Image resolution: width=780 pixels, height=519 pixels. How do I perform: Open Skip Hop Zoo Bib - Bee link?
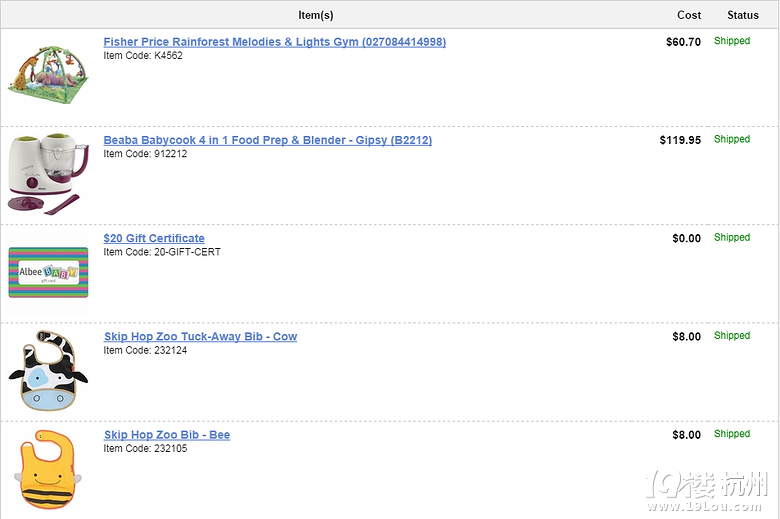coord(167,435)
